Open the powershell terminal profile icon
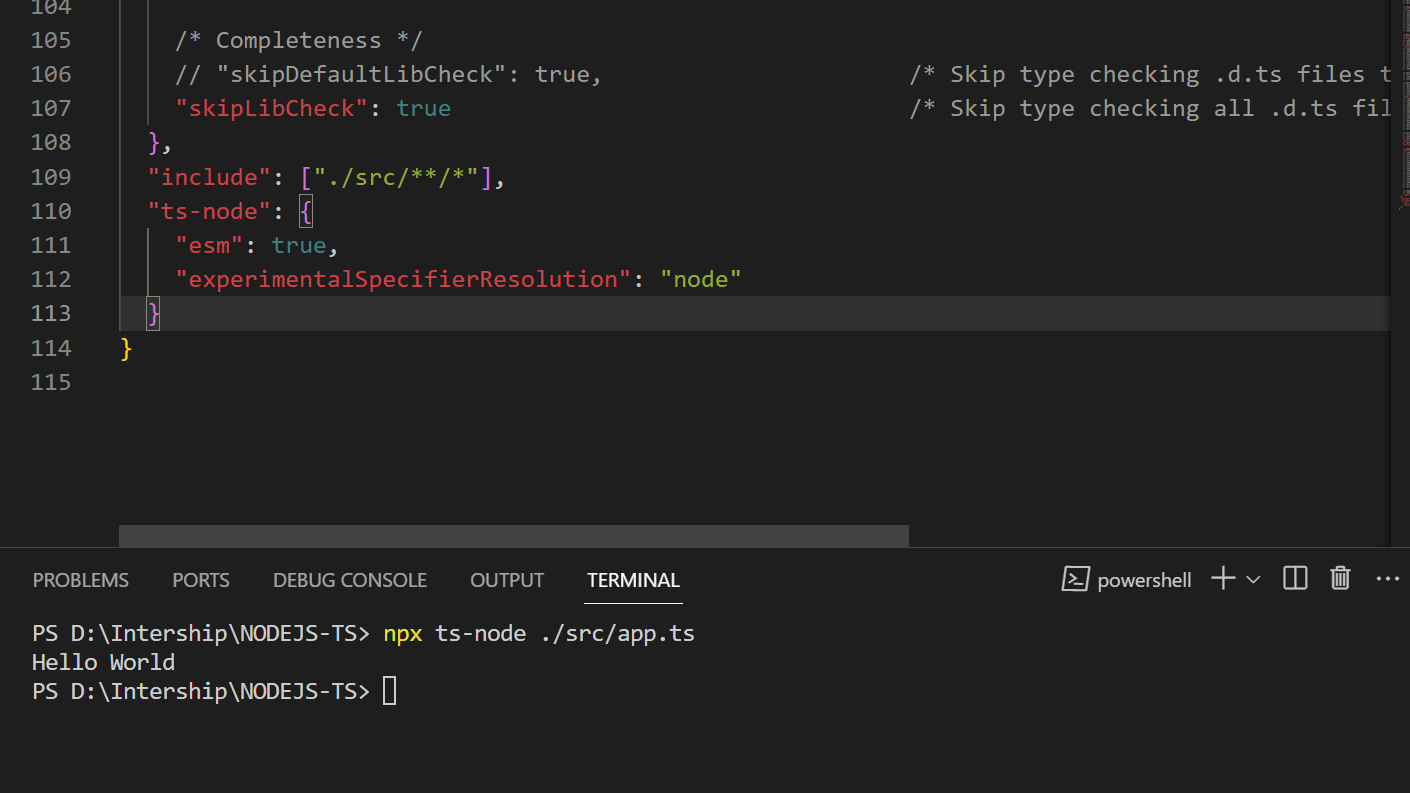 coord(1075,579)
